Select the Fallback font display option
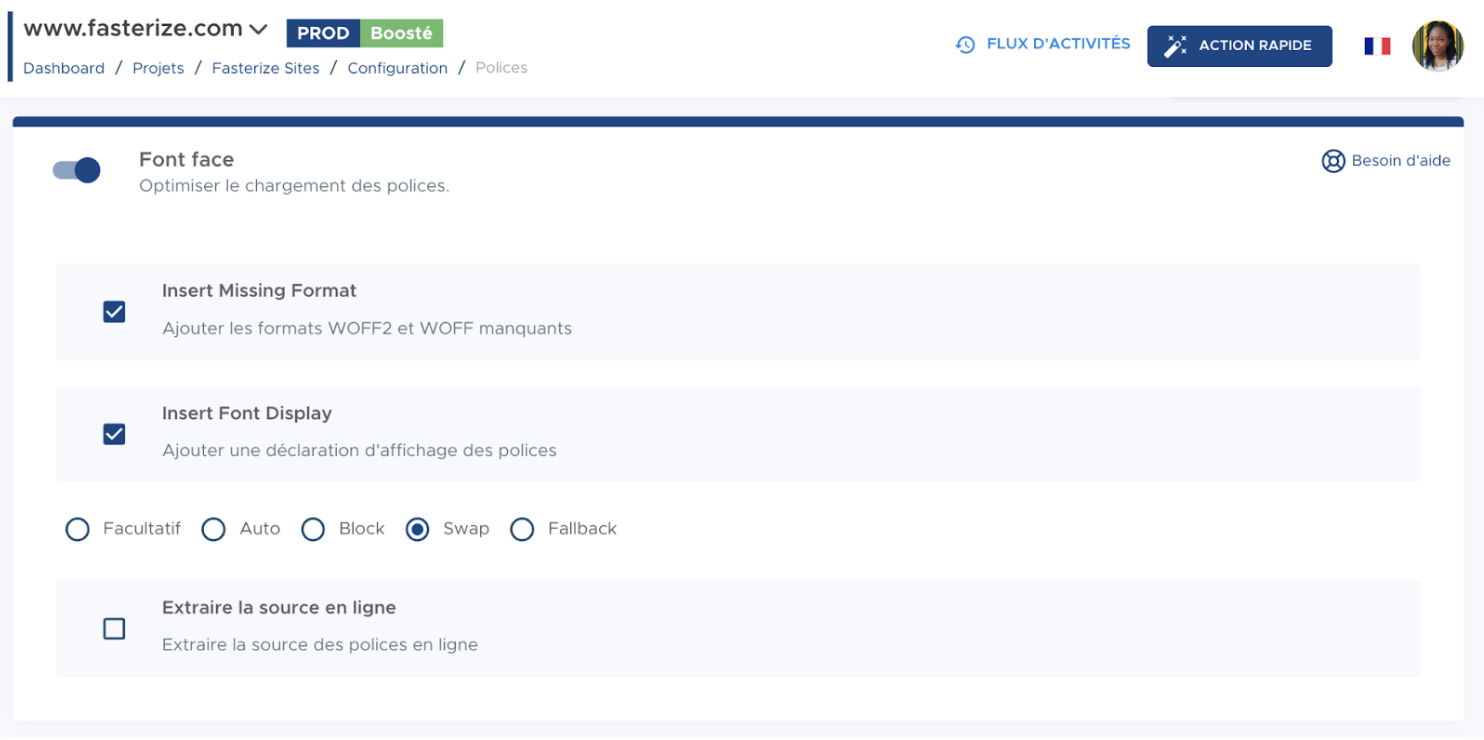The width and height of the screenshot is (1484, 740). point(522,529)
